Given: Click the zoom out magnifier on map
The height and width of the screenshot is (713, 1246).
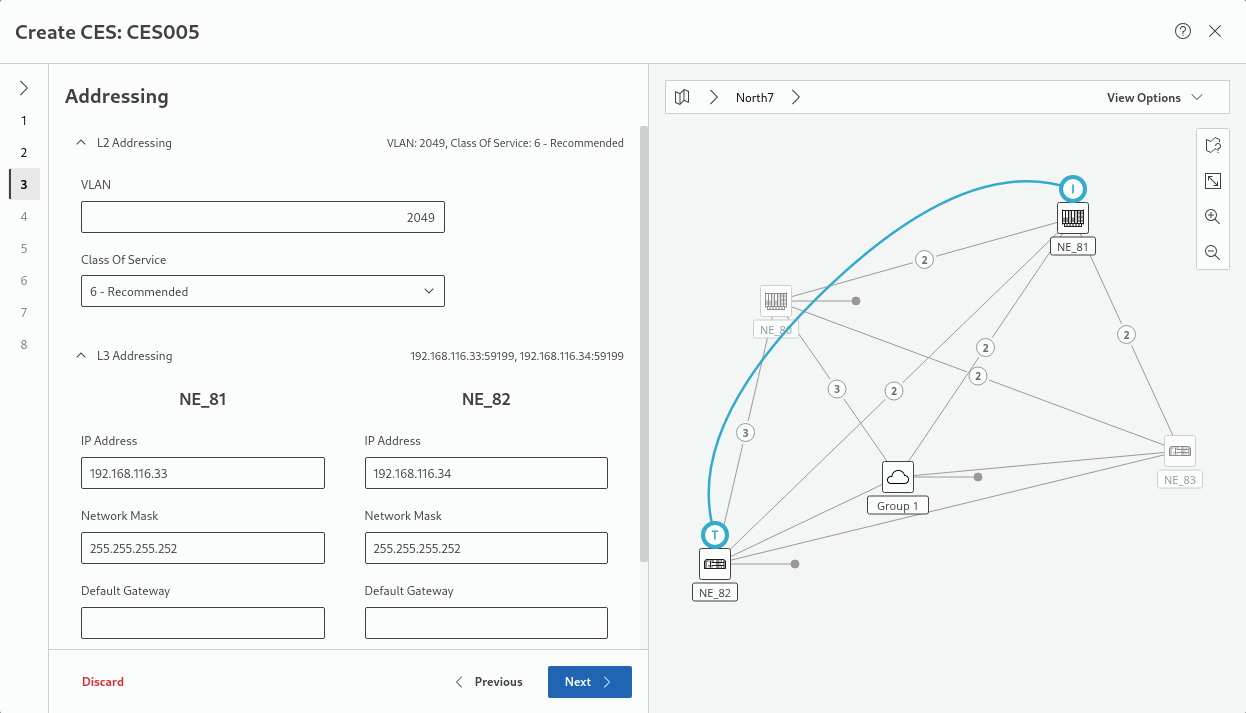Looking at the screenshot, I should (x=1212, y=253).
